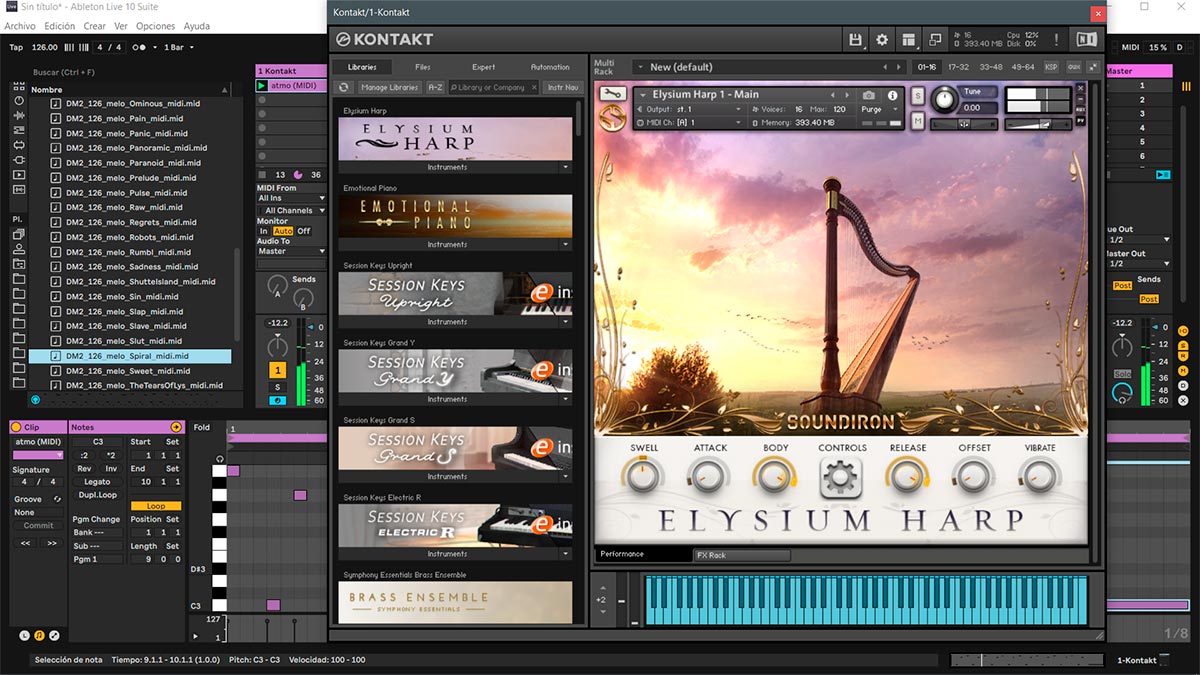Click the snapshot camera icon

point(869,95)
